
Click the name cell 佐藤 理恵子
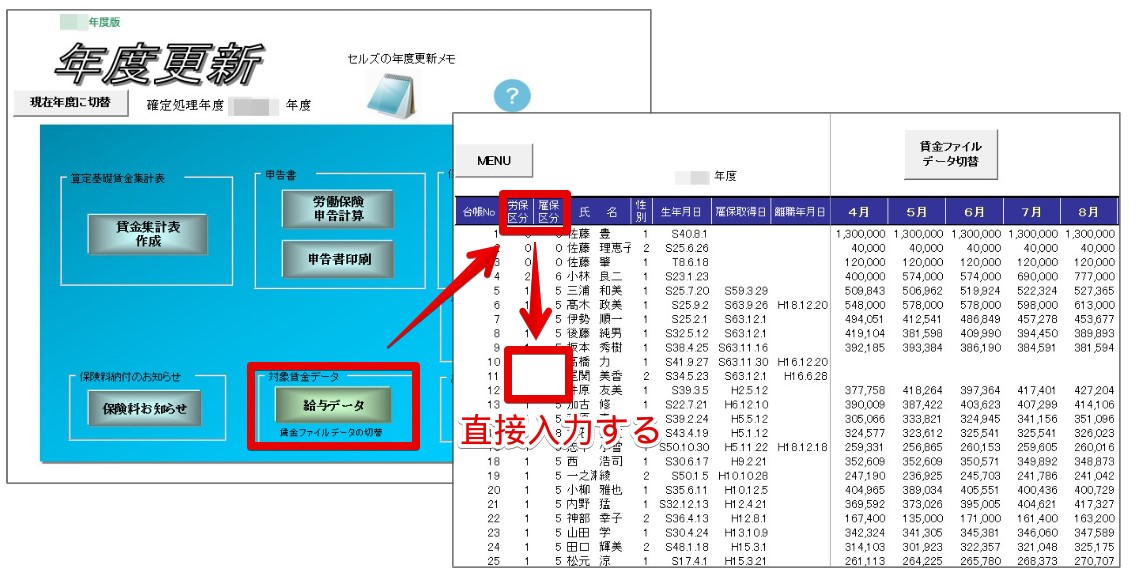point(599,248)
